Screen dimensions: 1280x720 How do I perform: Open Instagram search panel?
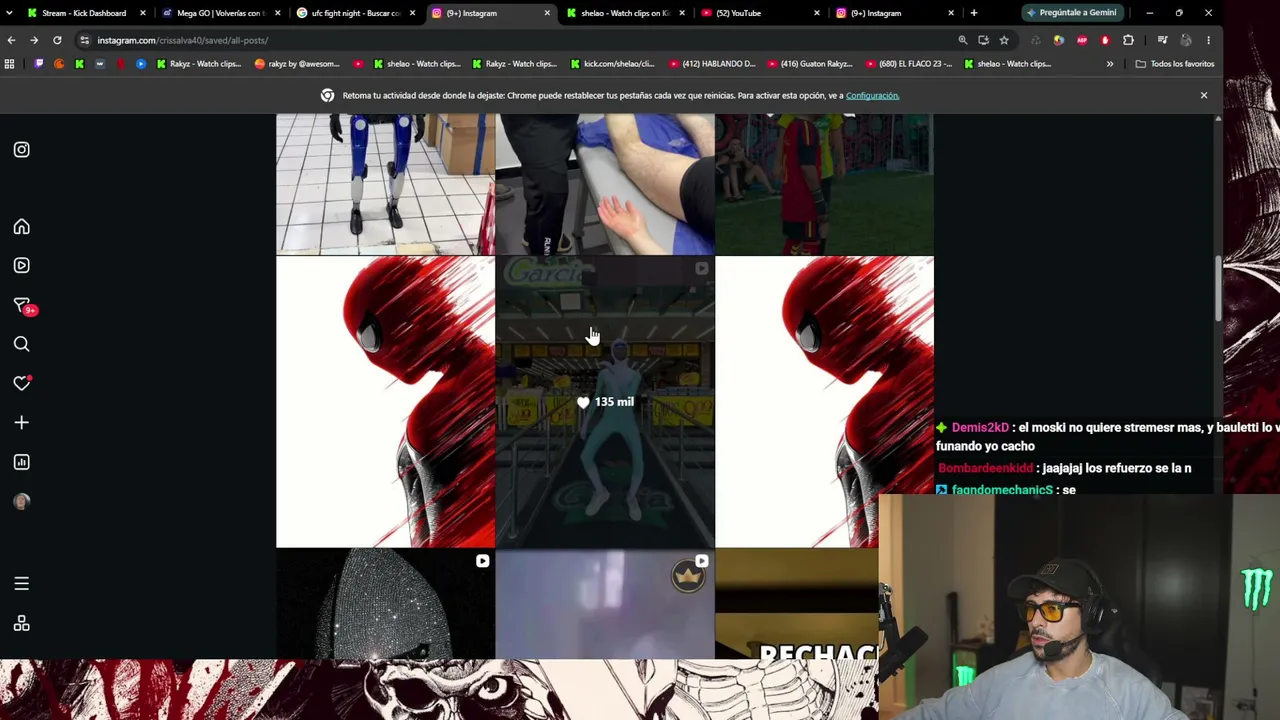[21, 344]
